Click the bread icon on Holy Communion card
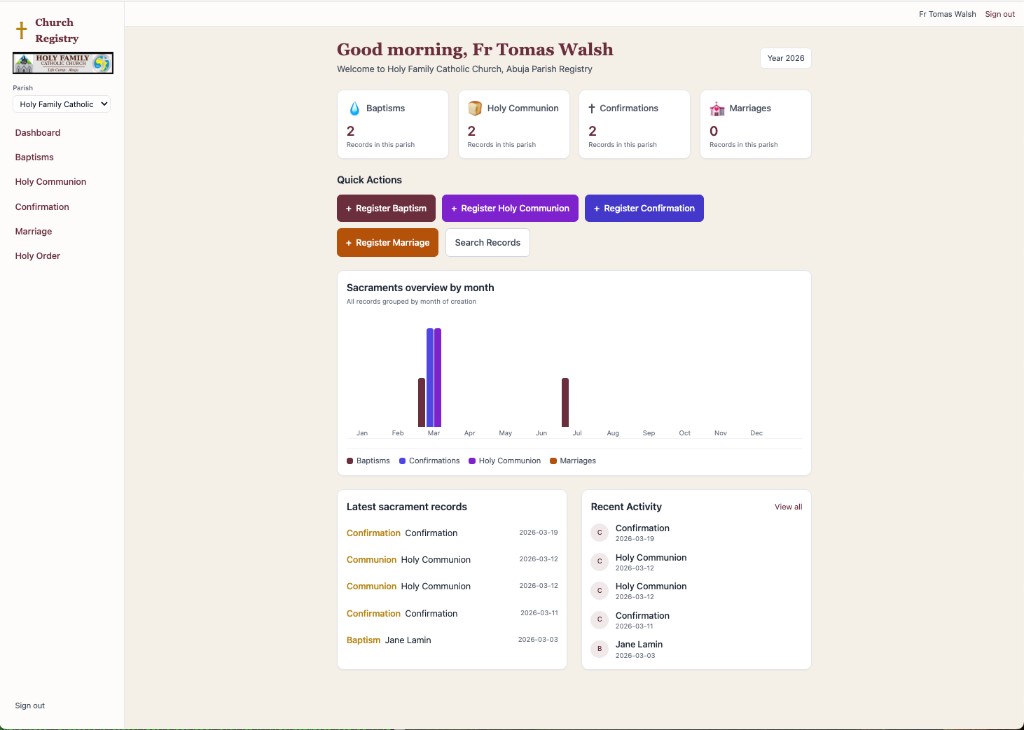1024x730 pixels. 476,107
